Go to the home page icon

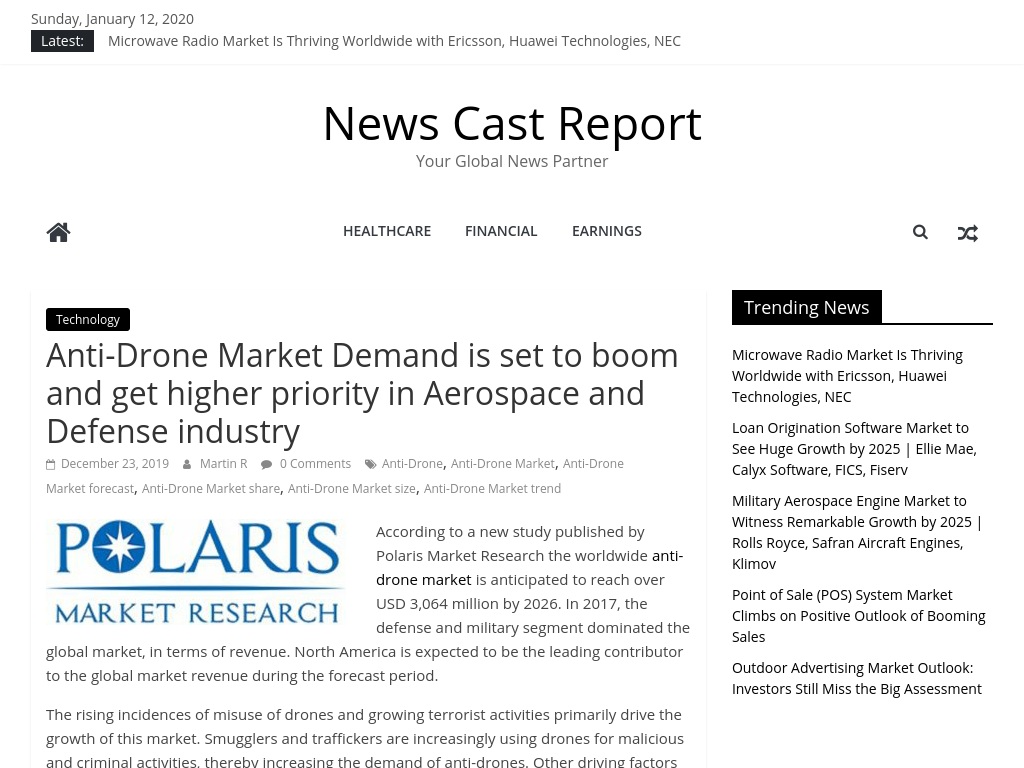click(58, 232)
